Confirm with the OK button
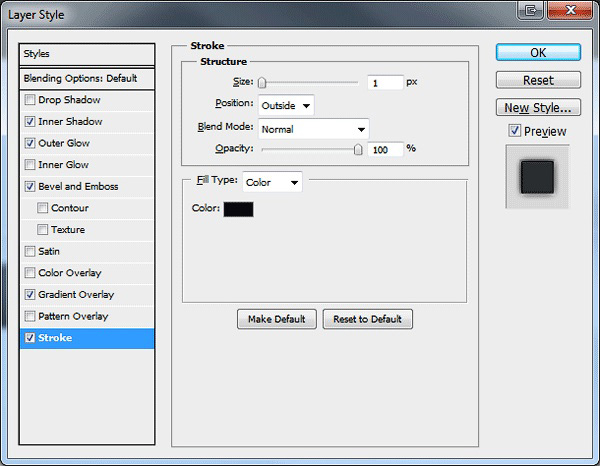Screen dimensions: 600x466 point(538,52)
